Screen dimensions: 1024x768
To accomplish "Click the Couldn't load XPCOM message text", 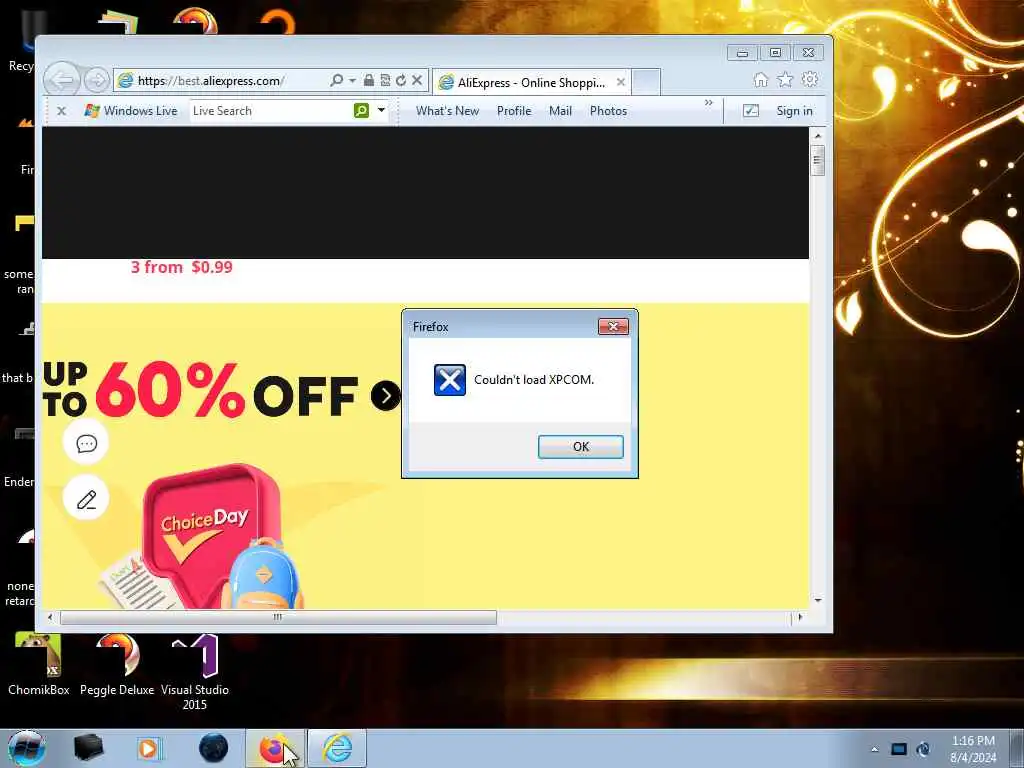I will (534, 380).
